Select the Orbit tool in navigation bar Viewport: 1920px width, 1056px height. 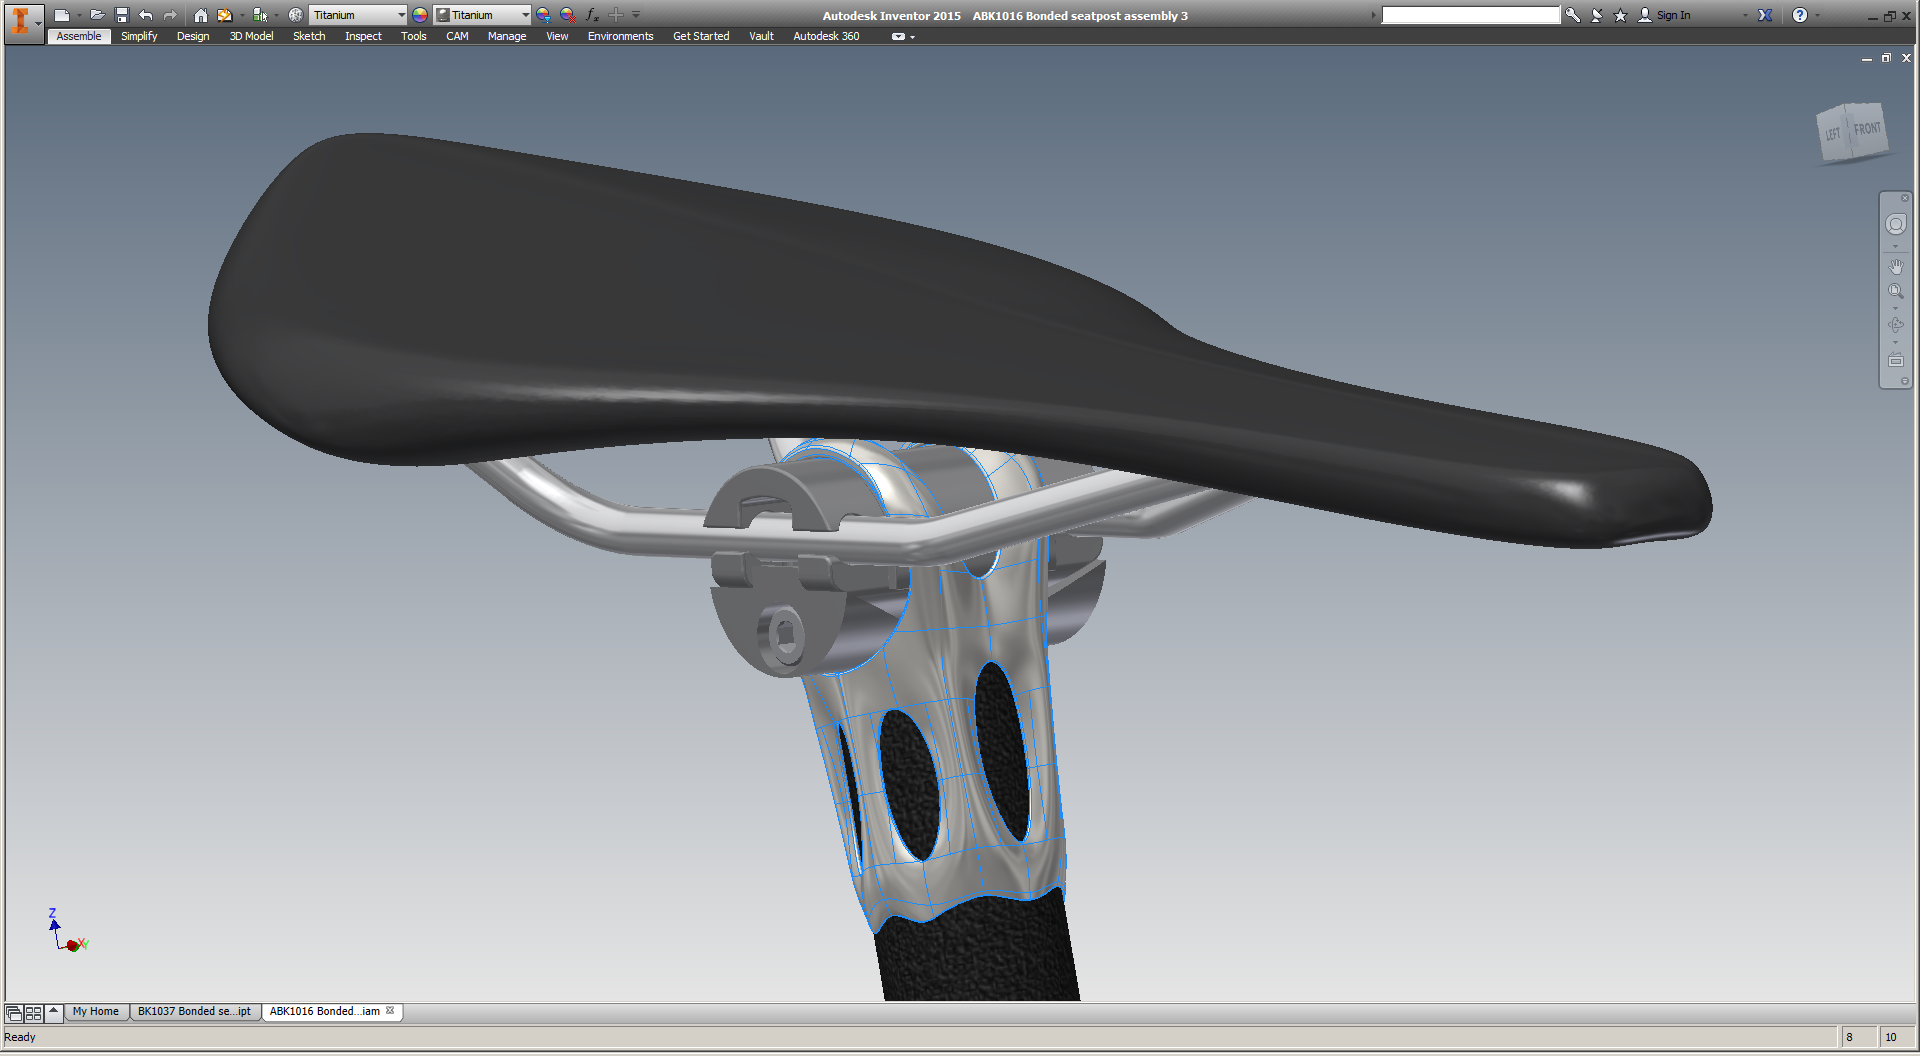pyautogui.click(x=1896, y=325)
